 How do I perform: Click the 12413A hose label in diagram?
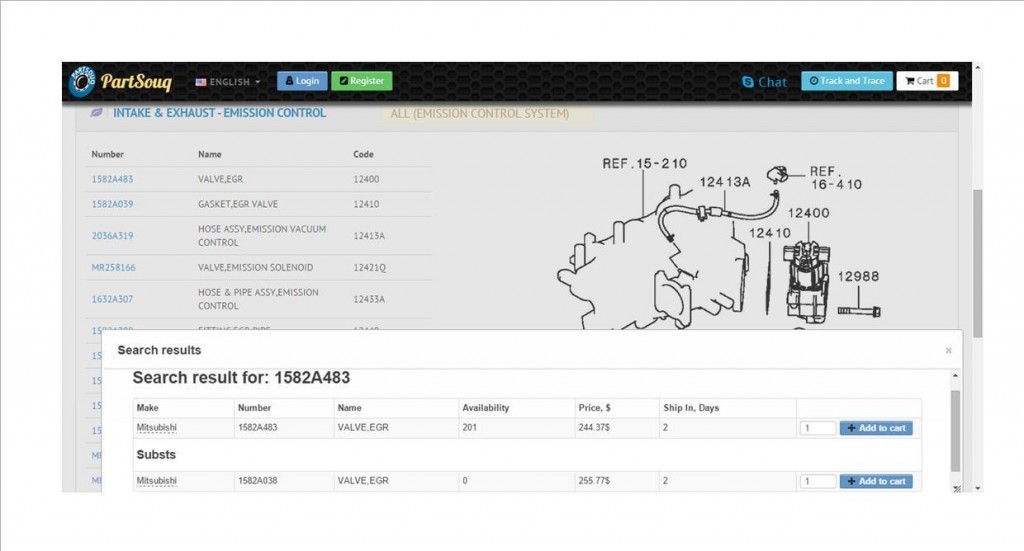click(725, 182)
